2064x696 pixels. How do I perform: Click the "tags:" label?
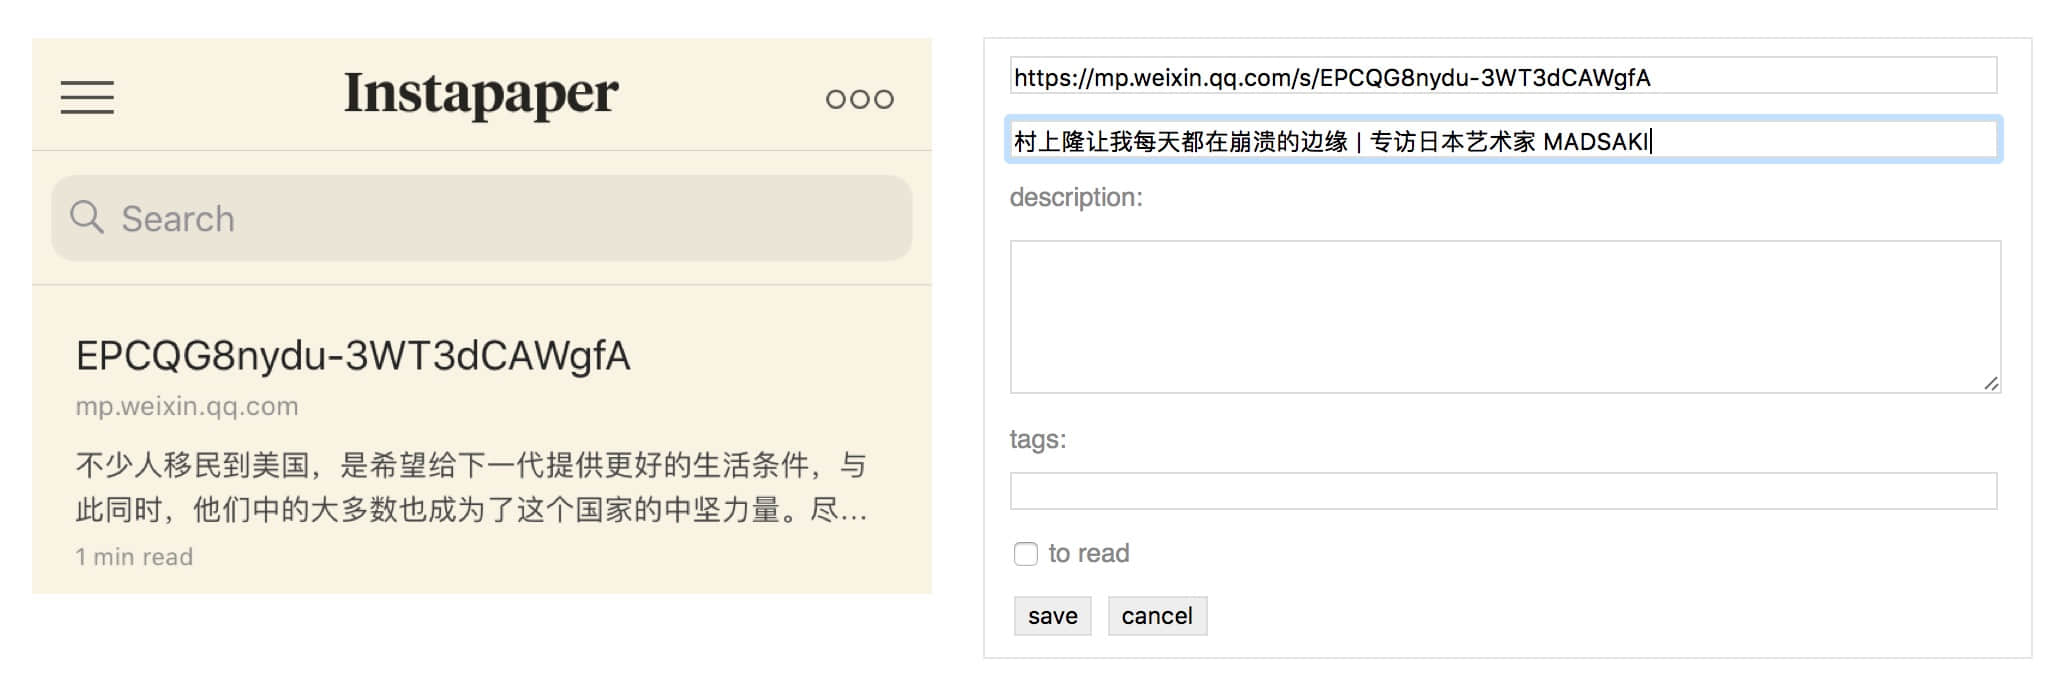coord(1037,439)
